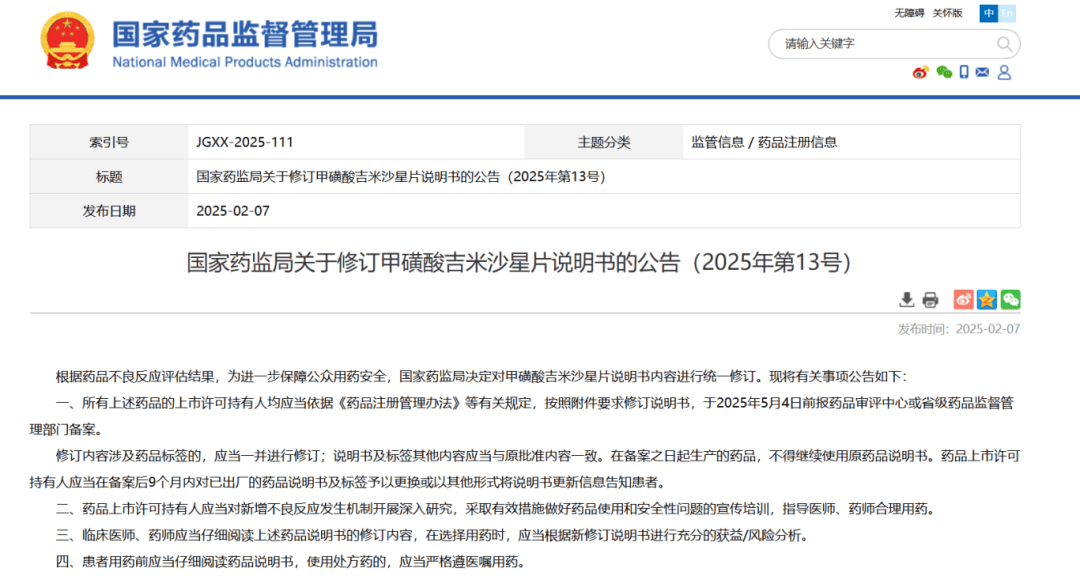The image size is (1080, 580).
Task: Click the table title value for 2025年第13号 announcement
Action: (x=401, y=177)
